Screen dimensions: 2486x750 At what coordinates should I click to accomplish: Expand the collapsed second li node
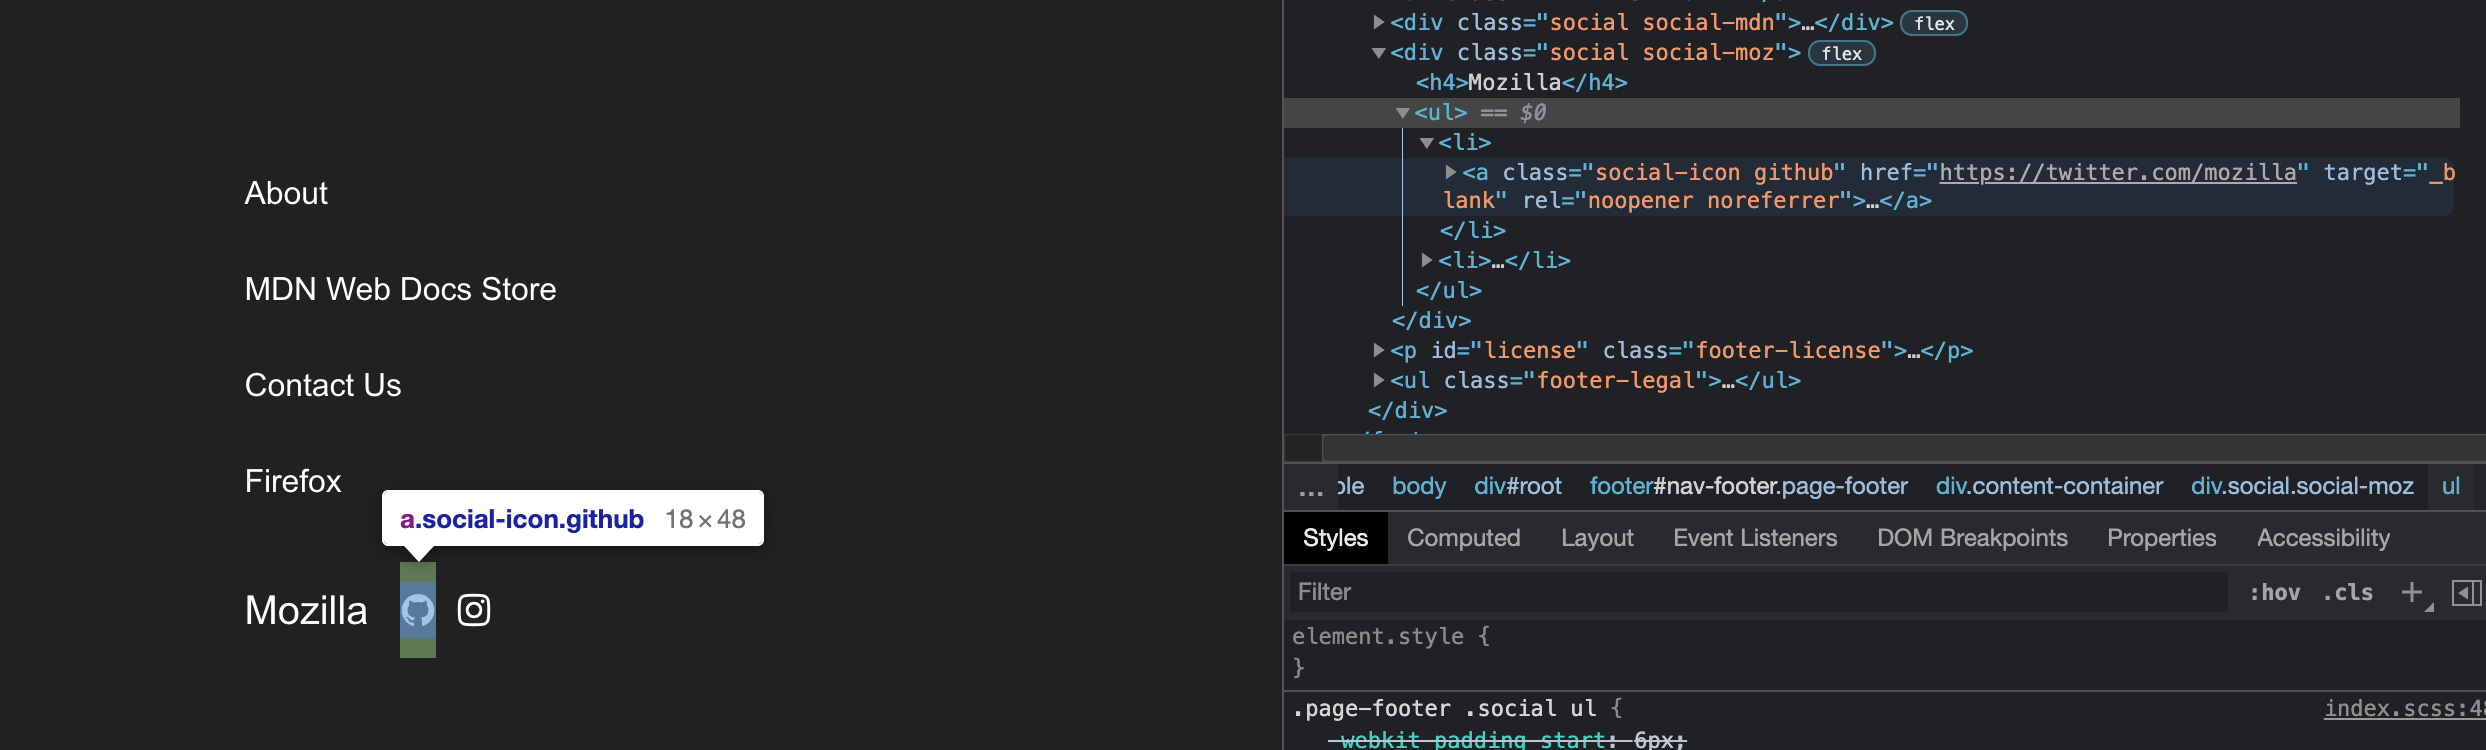(1427, 260)
